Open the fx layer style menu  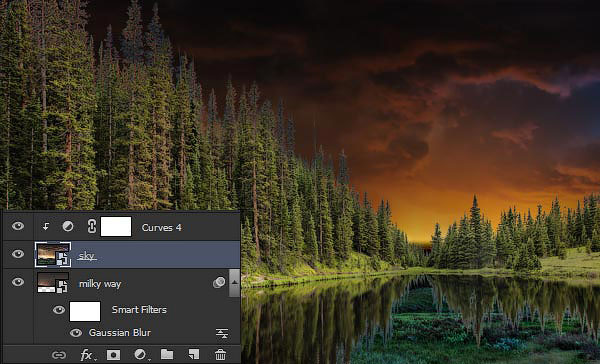click(87, 355)
